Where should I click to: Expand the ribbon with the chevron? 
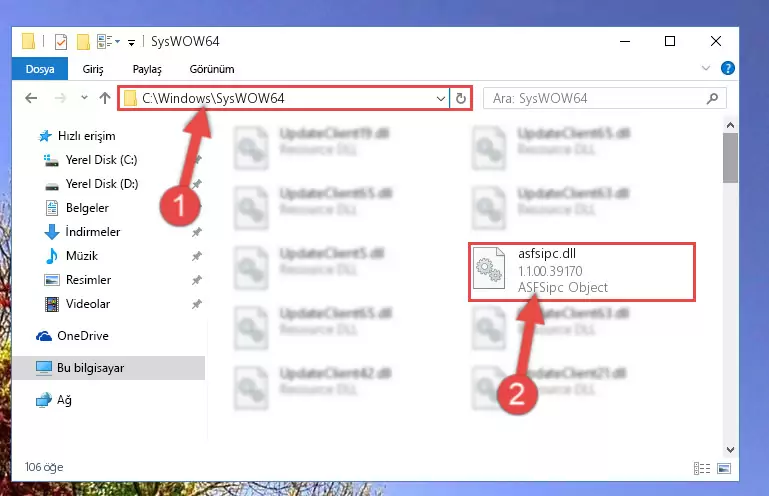tap(706, 68)
